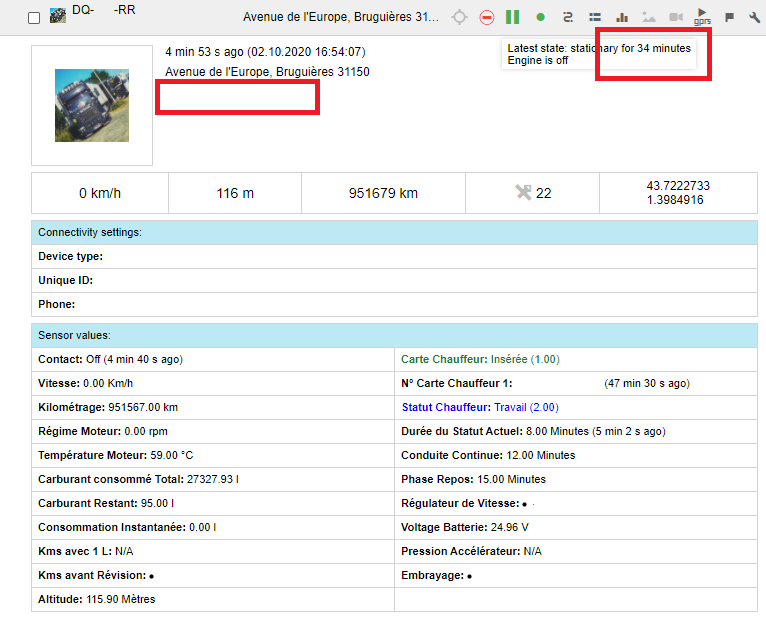This screenshot has width=766, height=617.
Task: Click the green connection status dot
Action: (540, 17)
